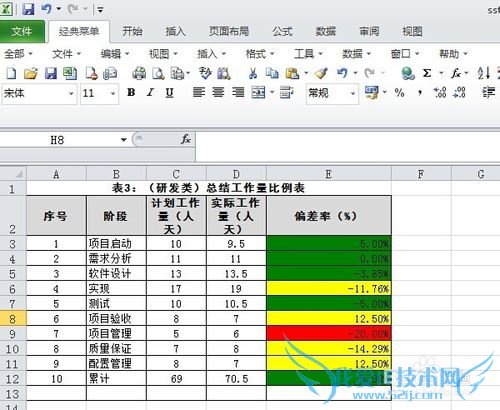Click the Select All corner button

pyautogui.click(x=13, y=174)
